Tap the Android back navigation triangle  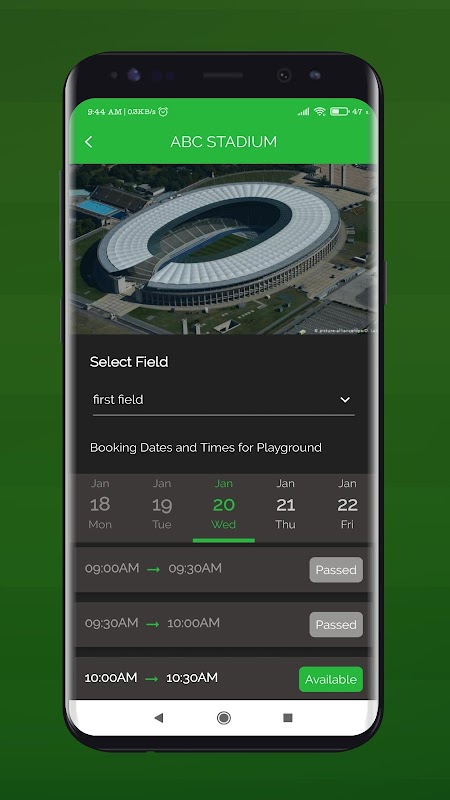(x=159, y=718)
